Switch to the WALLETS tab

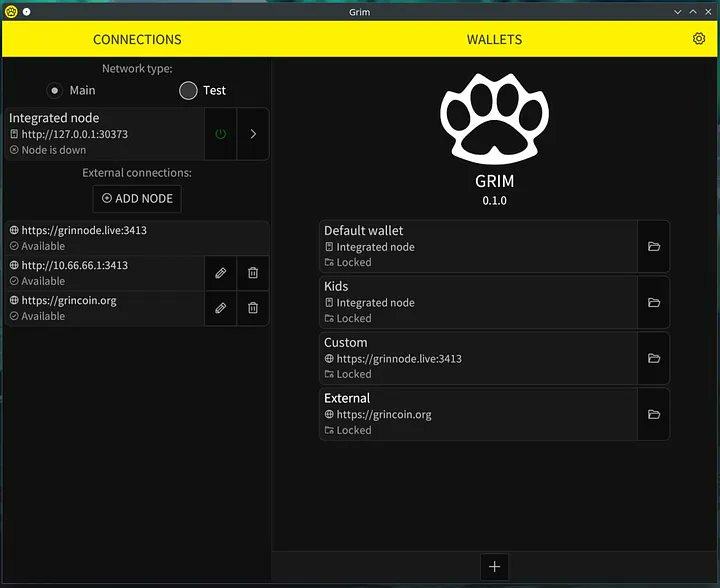495,39
